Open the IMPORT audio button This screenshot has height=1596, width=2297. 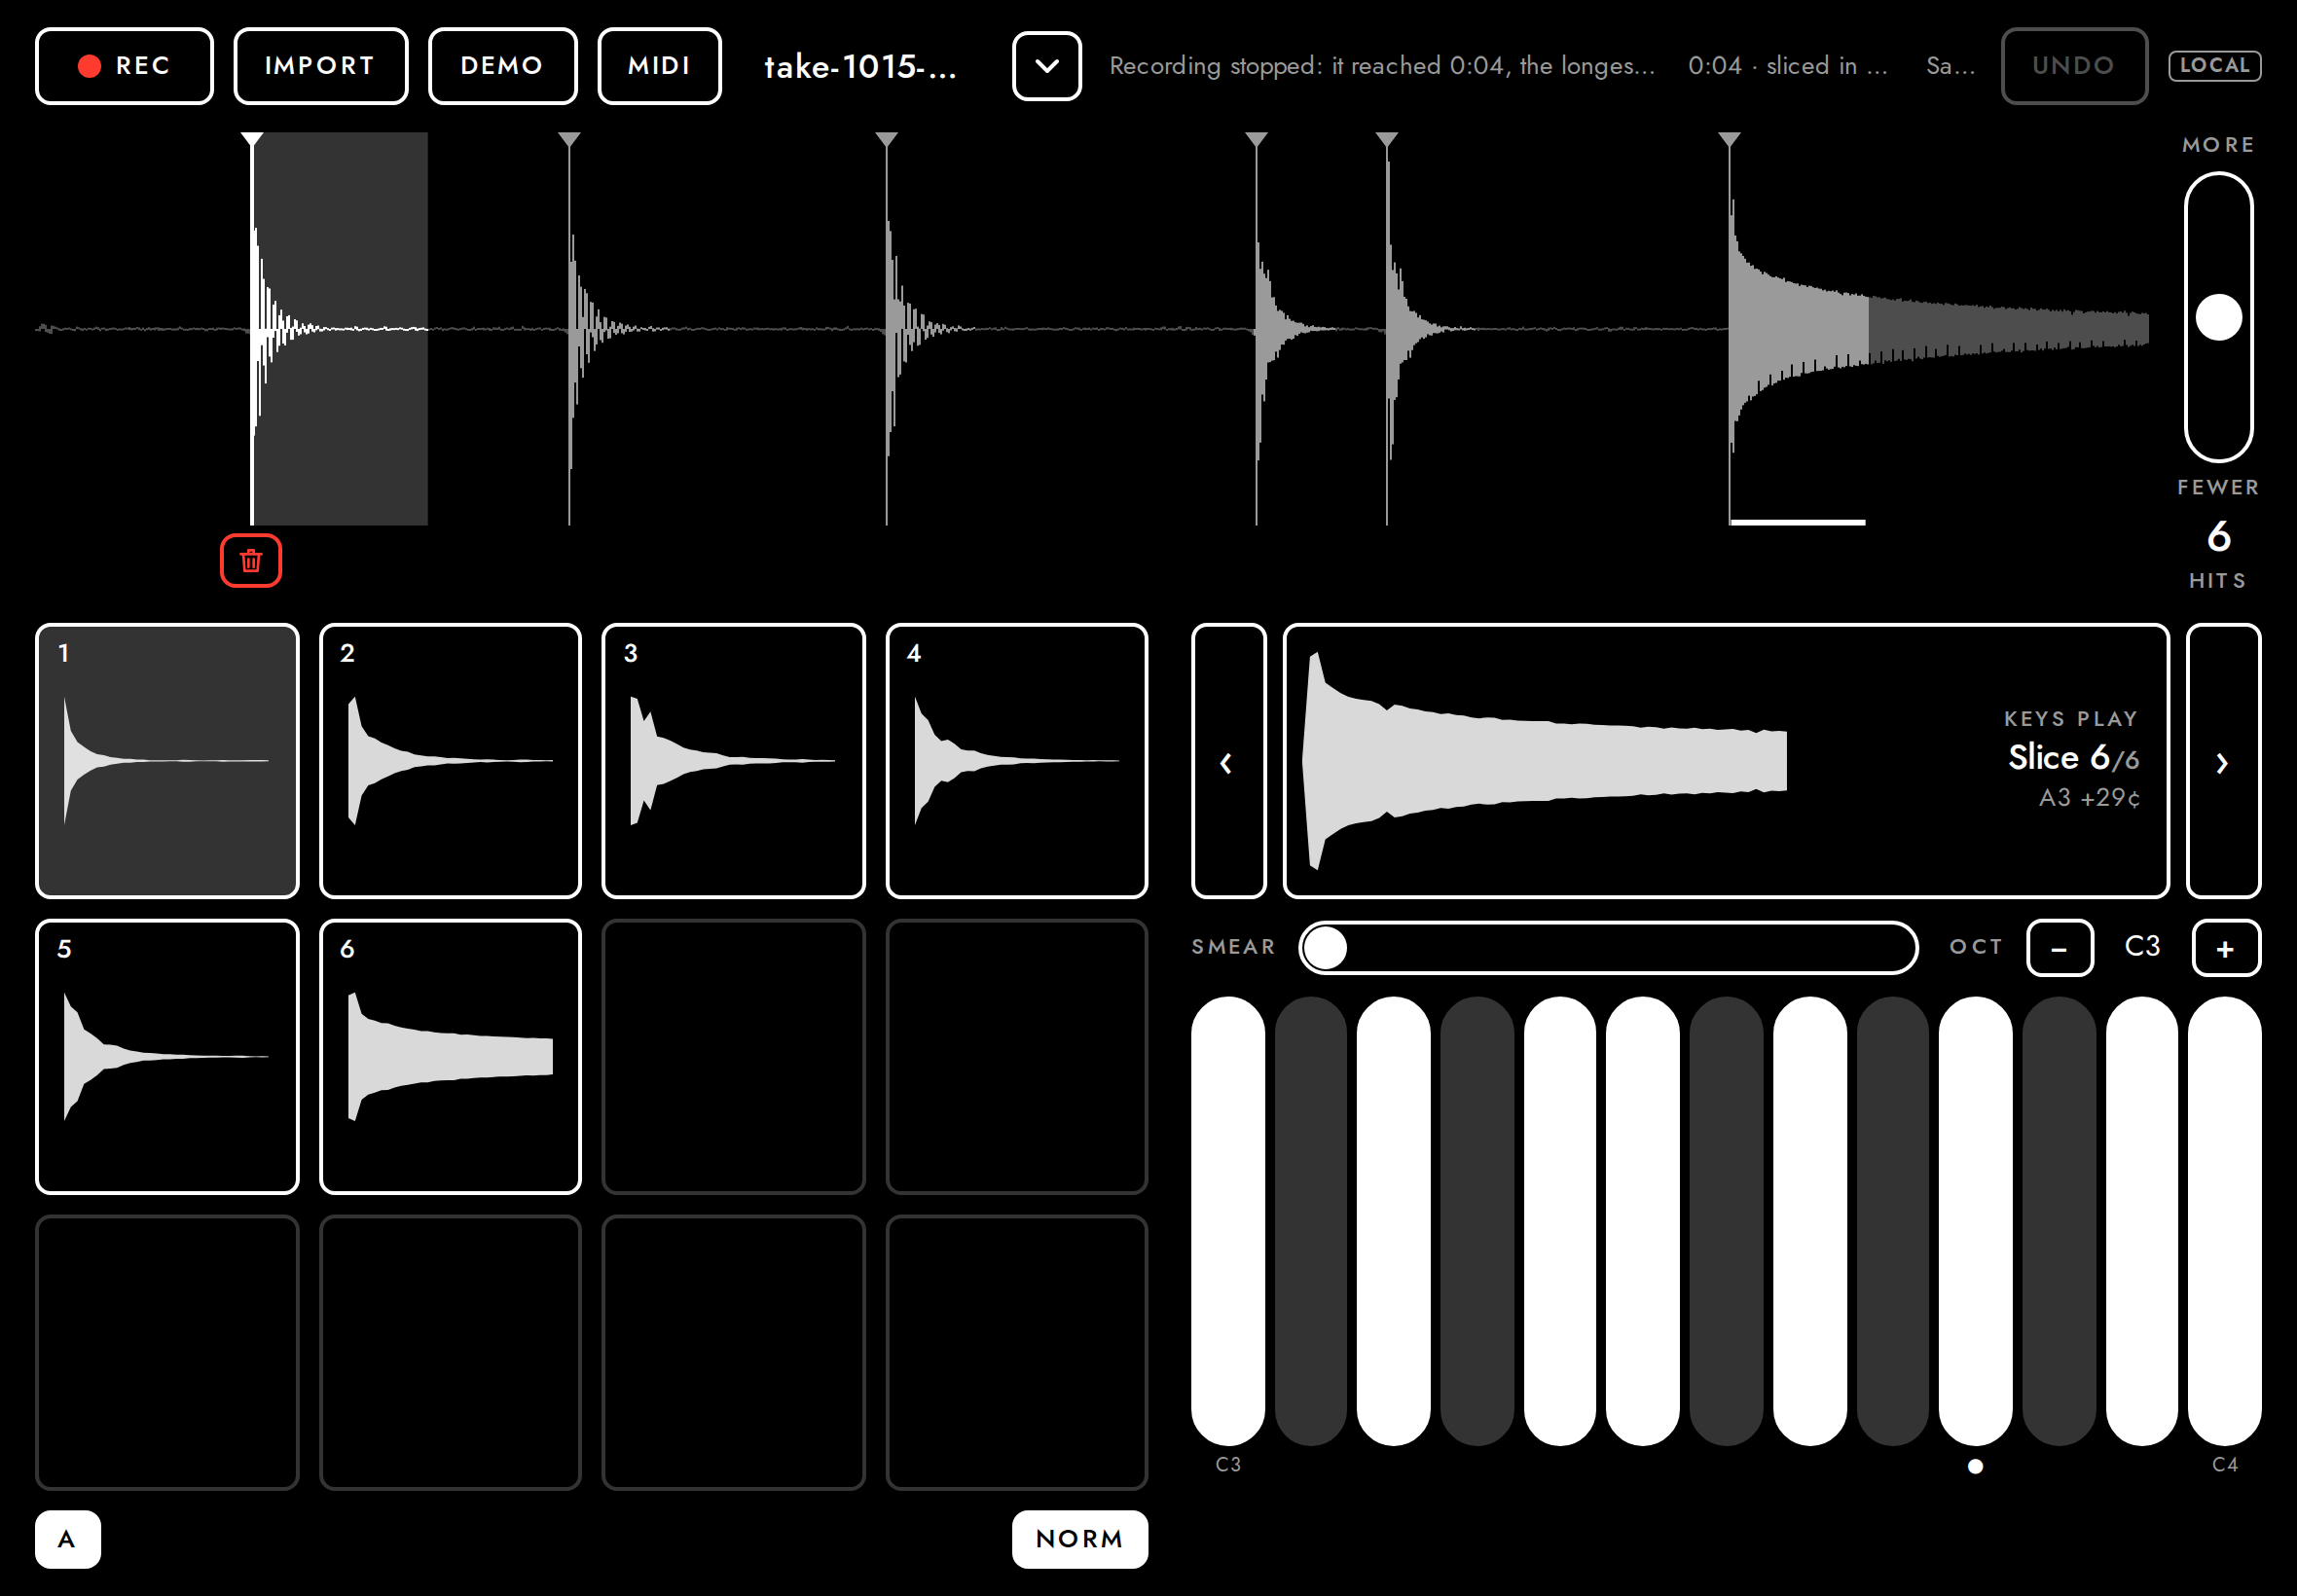tap(320, 66)
